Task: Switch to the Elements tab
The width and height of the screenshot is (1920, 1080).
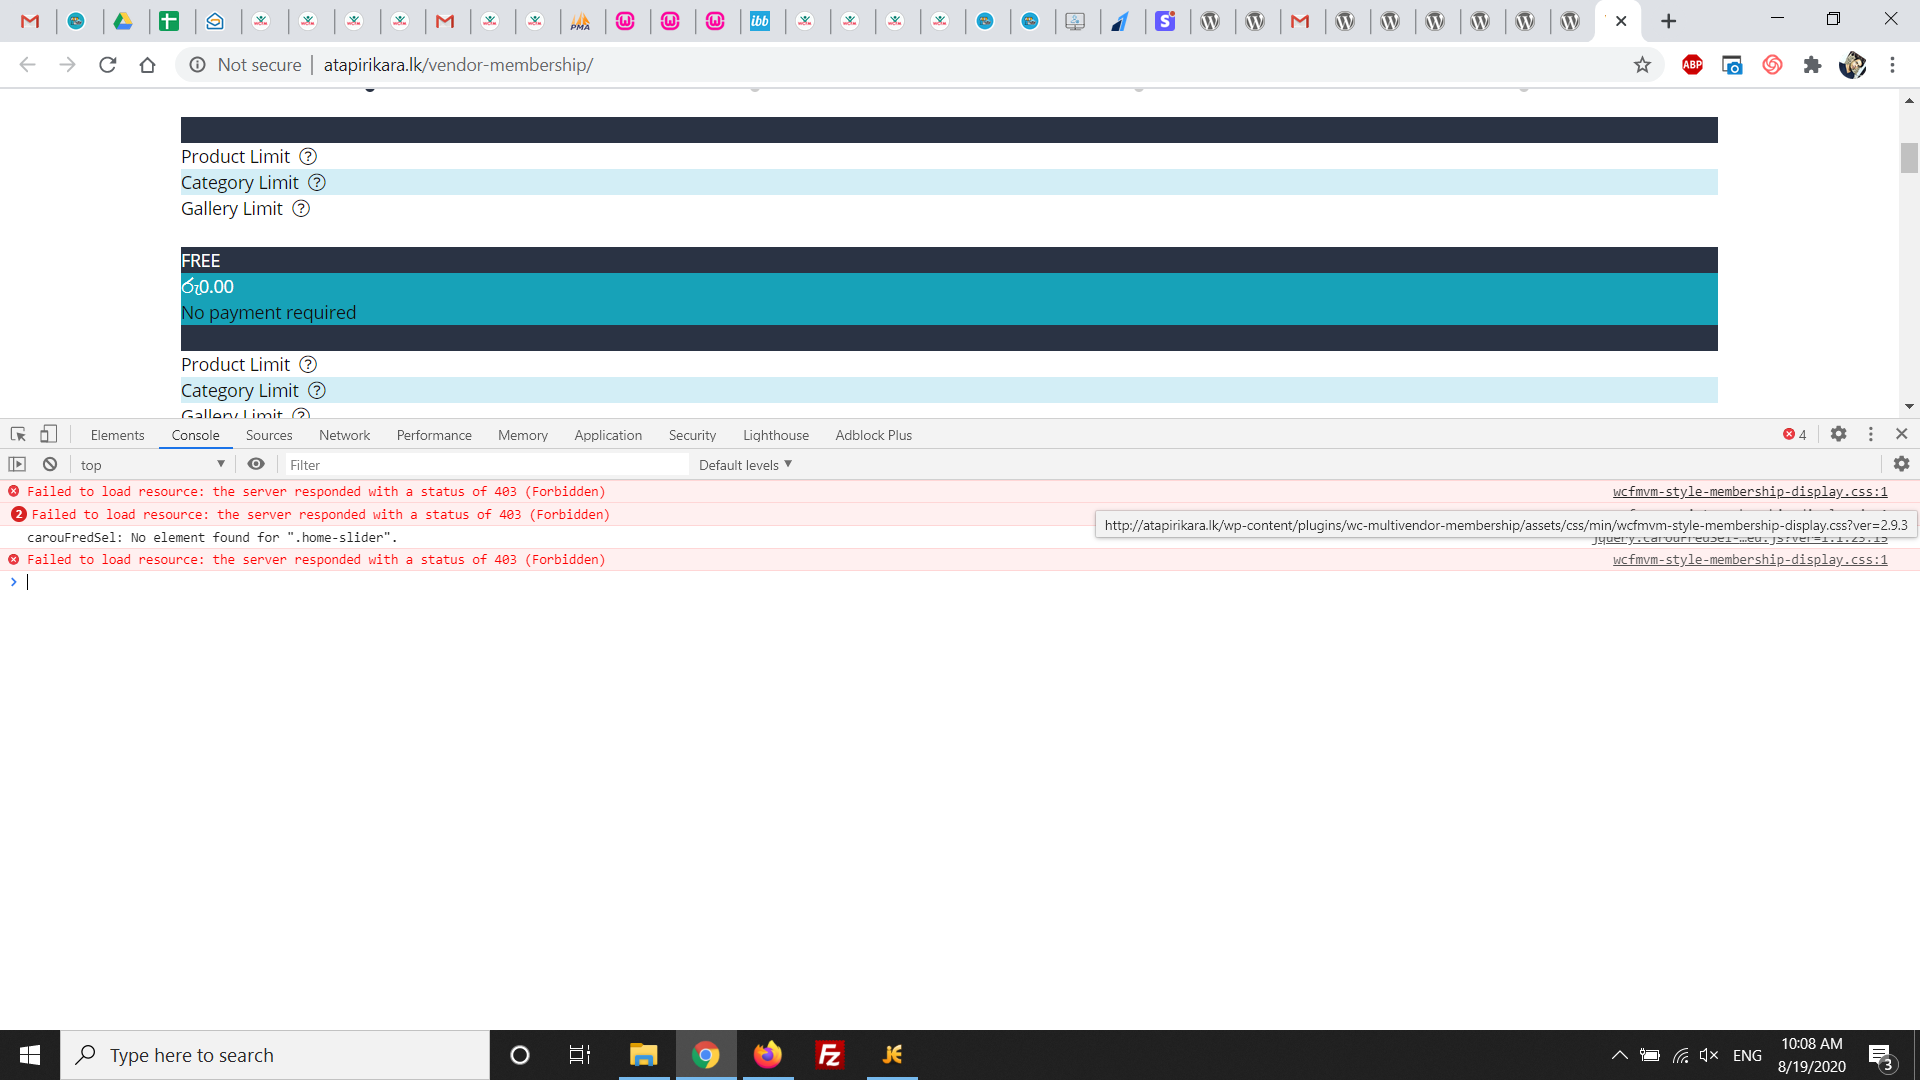Action: coord(117,435)
